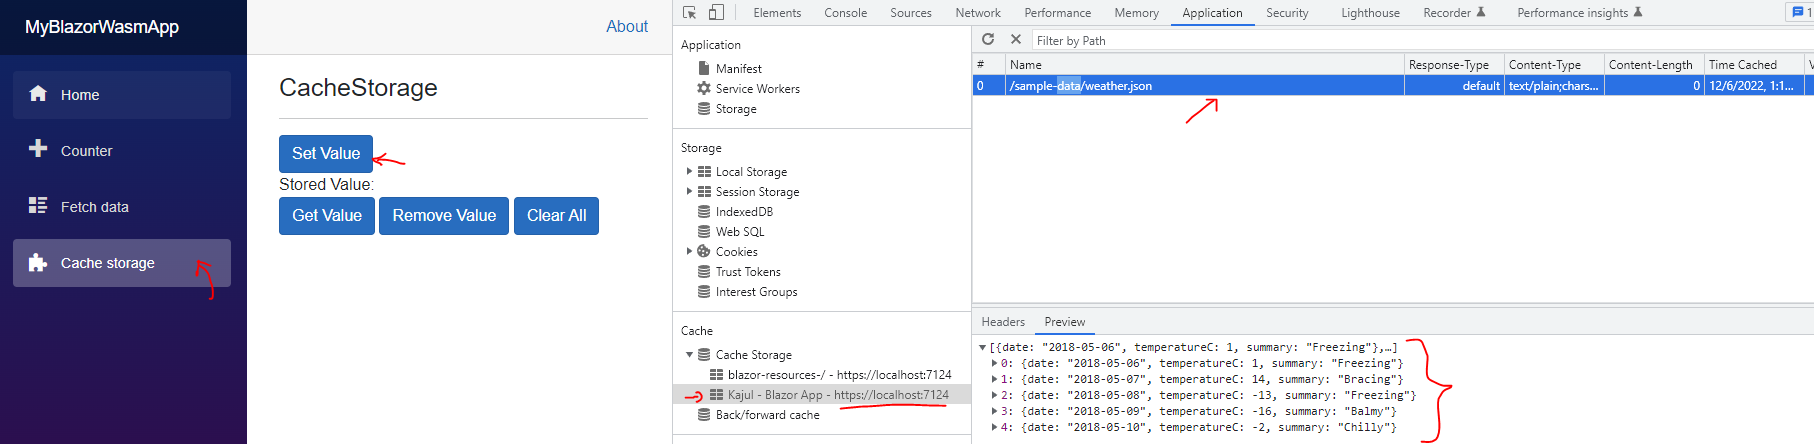Screen dimensions: 1814x444
Task: Collapse the Cache Storage tree node
Action: [689, 355]
